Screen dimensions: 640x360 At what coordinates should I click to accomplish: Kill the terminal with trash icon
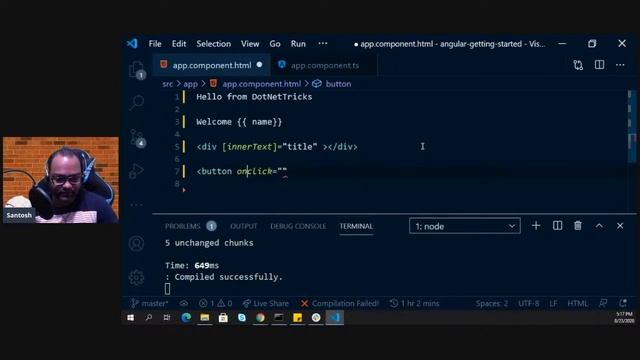pos(578,226)
